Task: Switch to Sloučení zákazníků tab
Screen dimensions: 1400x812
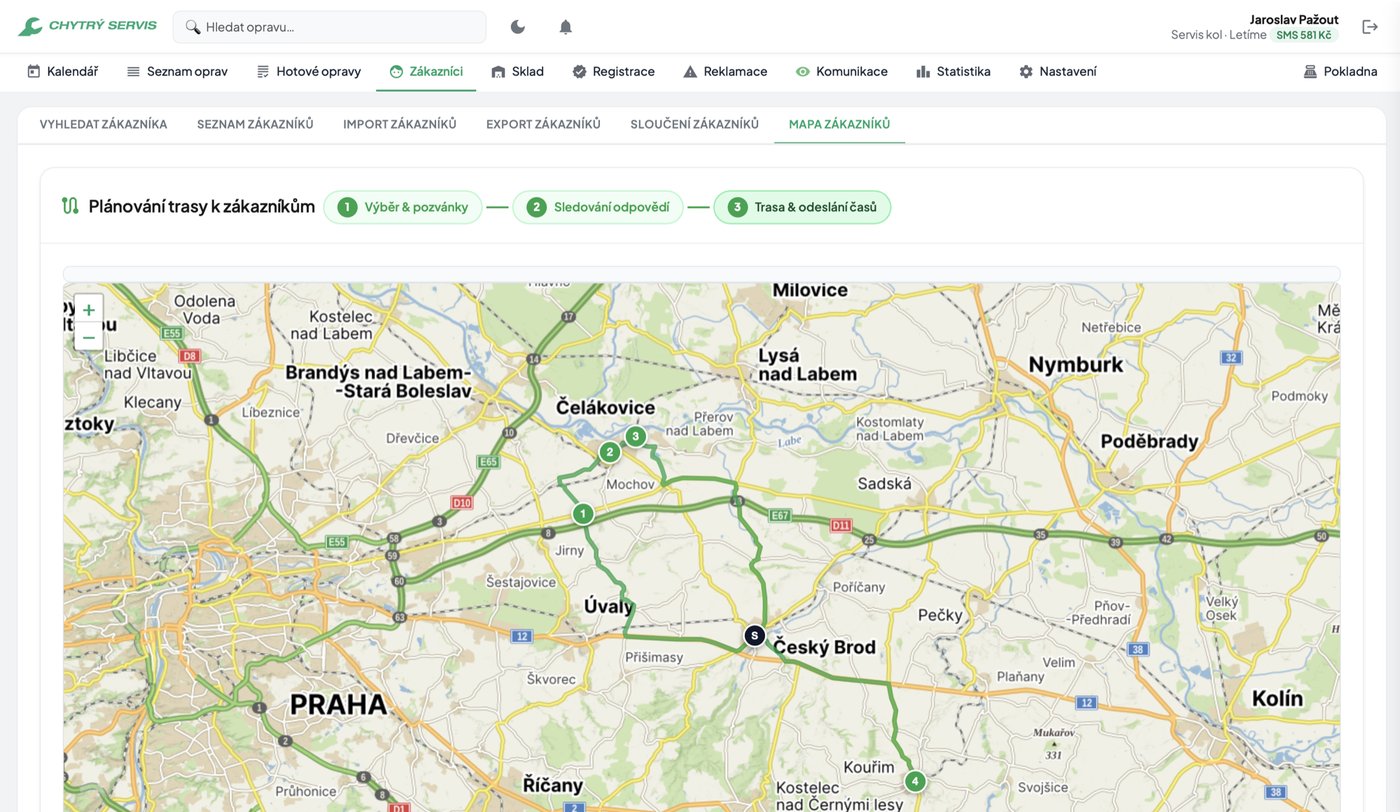Action: point(694,124)
